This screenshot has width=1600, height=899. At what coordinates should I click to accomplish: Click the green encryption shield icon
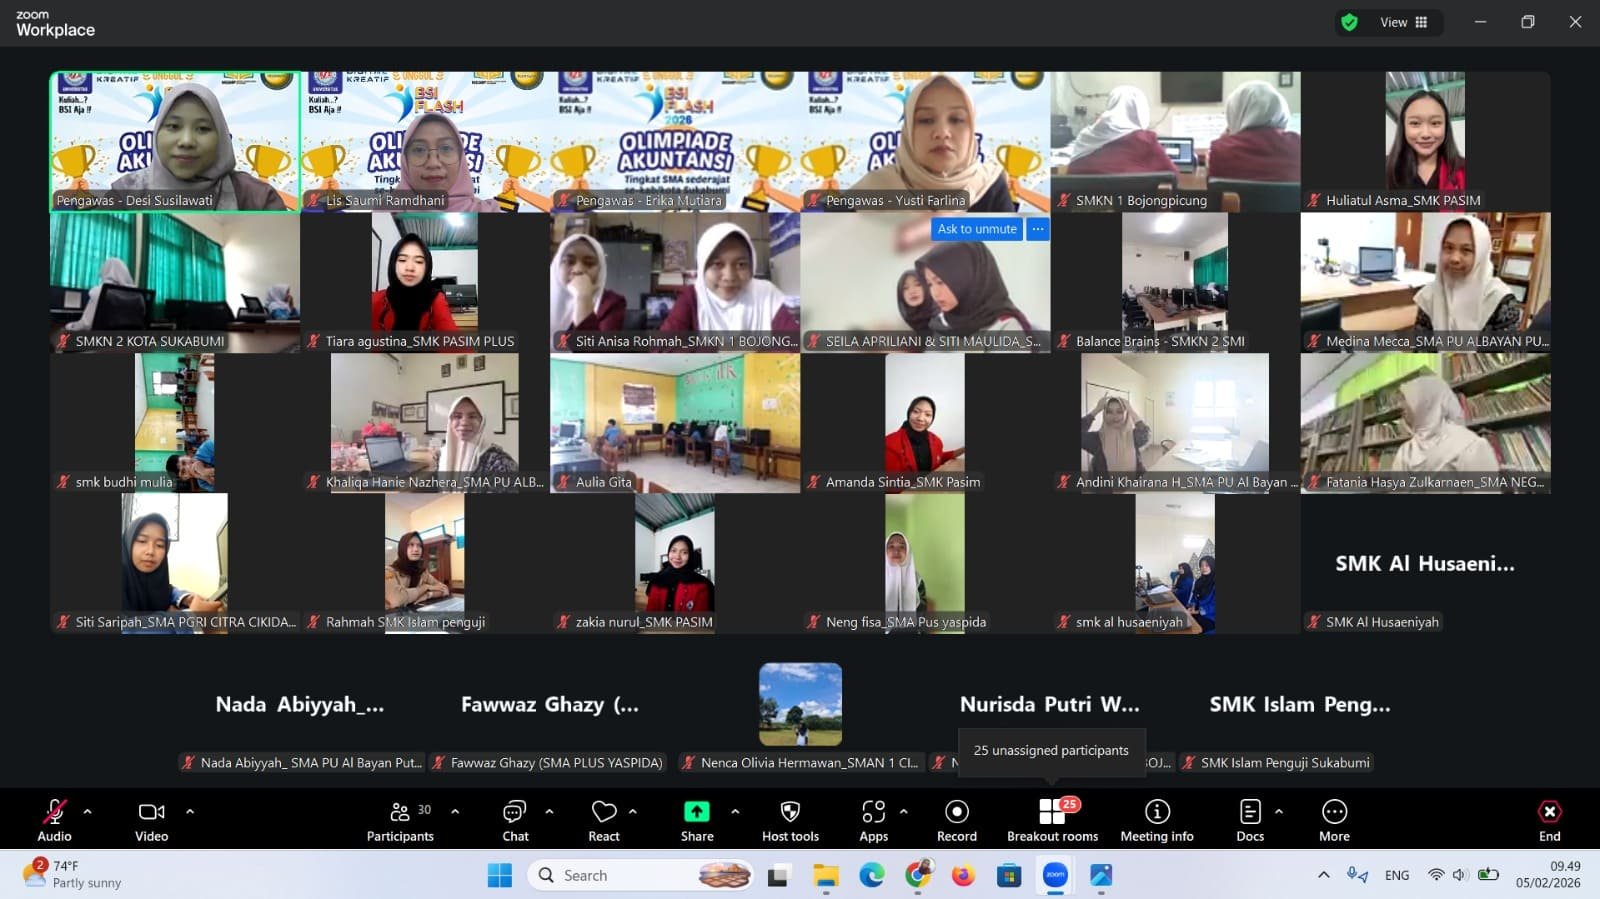pos(1349,22)
